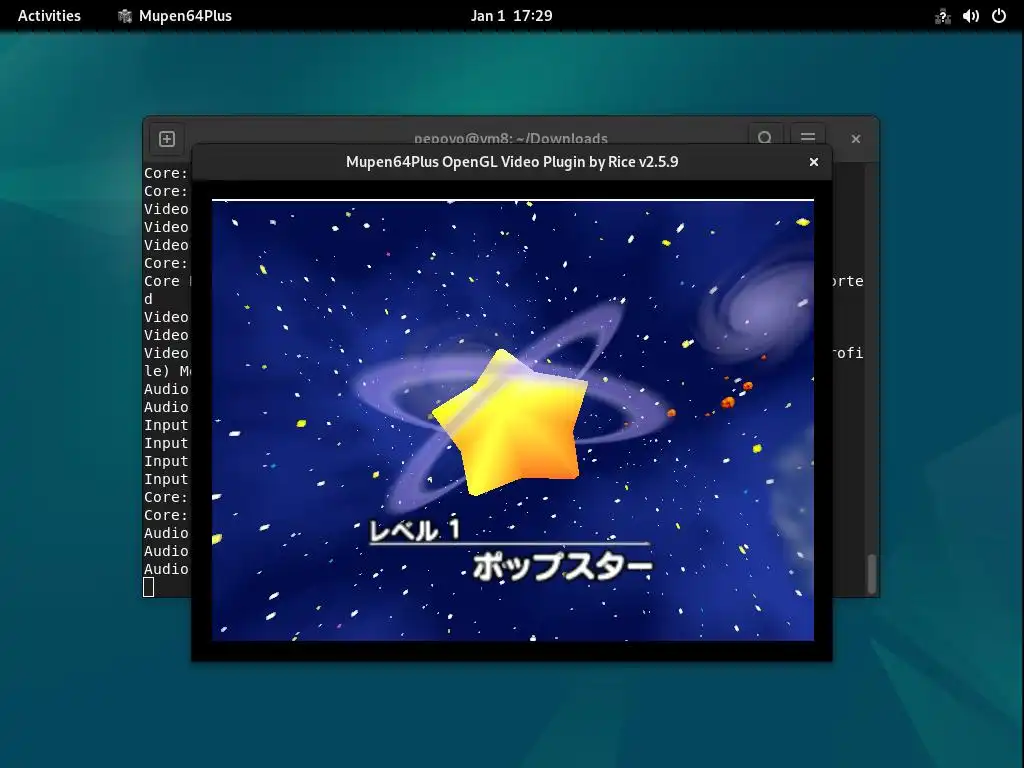
Task: Click the terminal scrollbar thumb
Action: point(872,574)
